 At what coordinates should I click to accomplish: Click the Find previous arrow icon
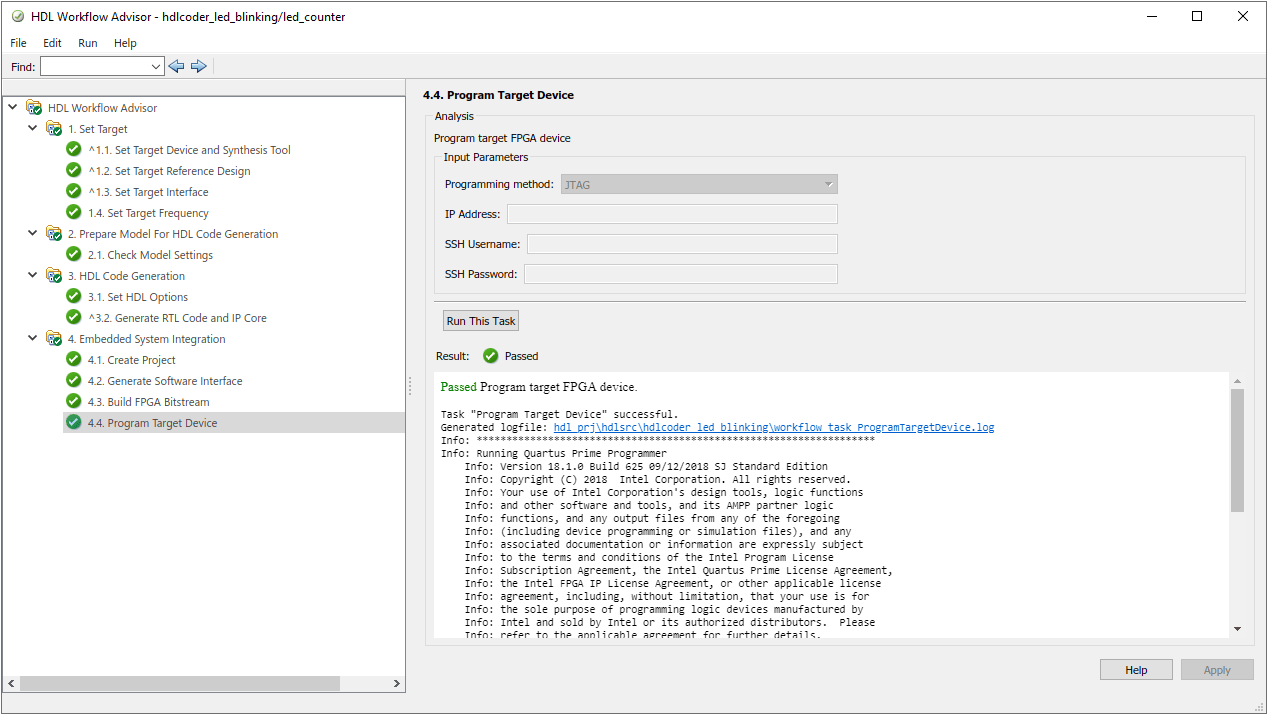point(177,66)
